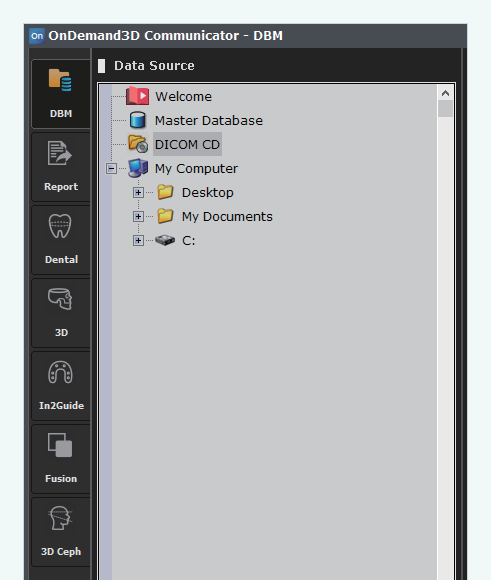The image size is (491, 580).
Task: Click the OnDemand3D app logo
Action: [x=37, y=36]
